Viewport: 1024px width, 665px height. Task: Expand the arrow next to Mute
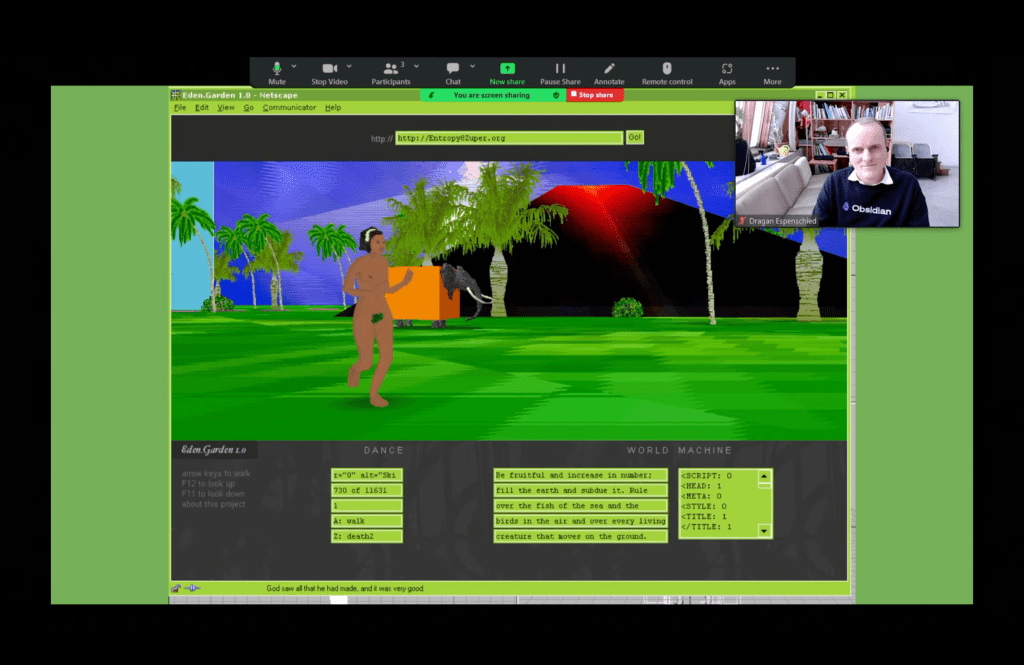[296, 66]
